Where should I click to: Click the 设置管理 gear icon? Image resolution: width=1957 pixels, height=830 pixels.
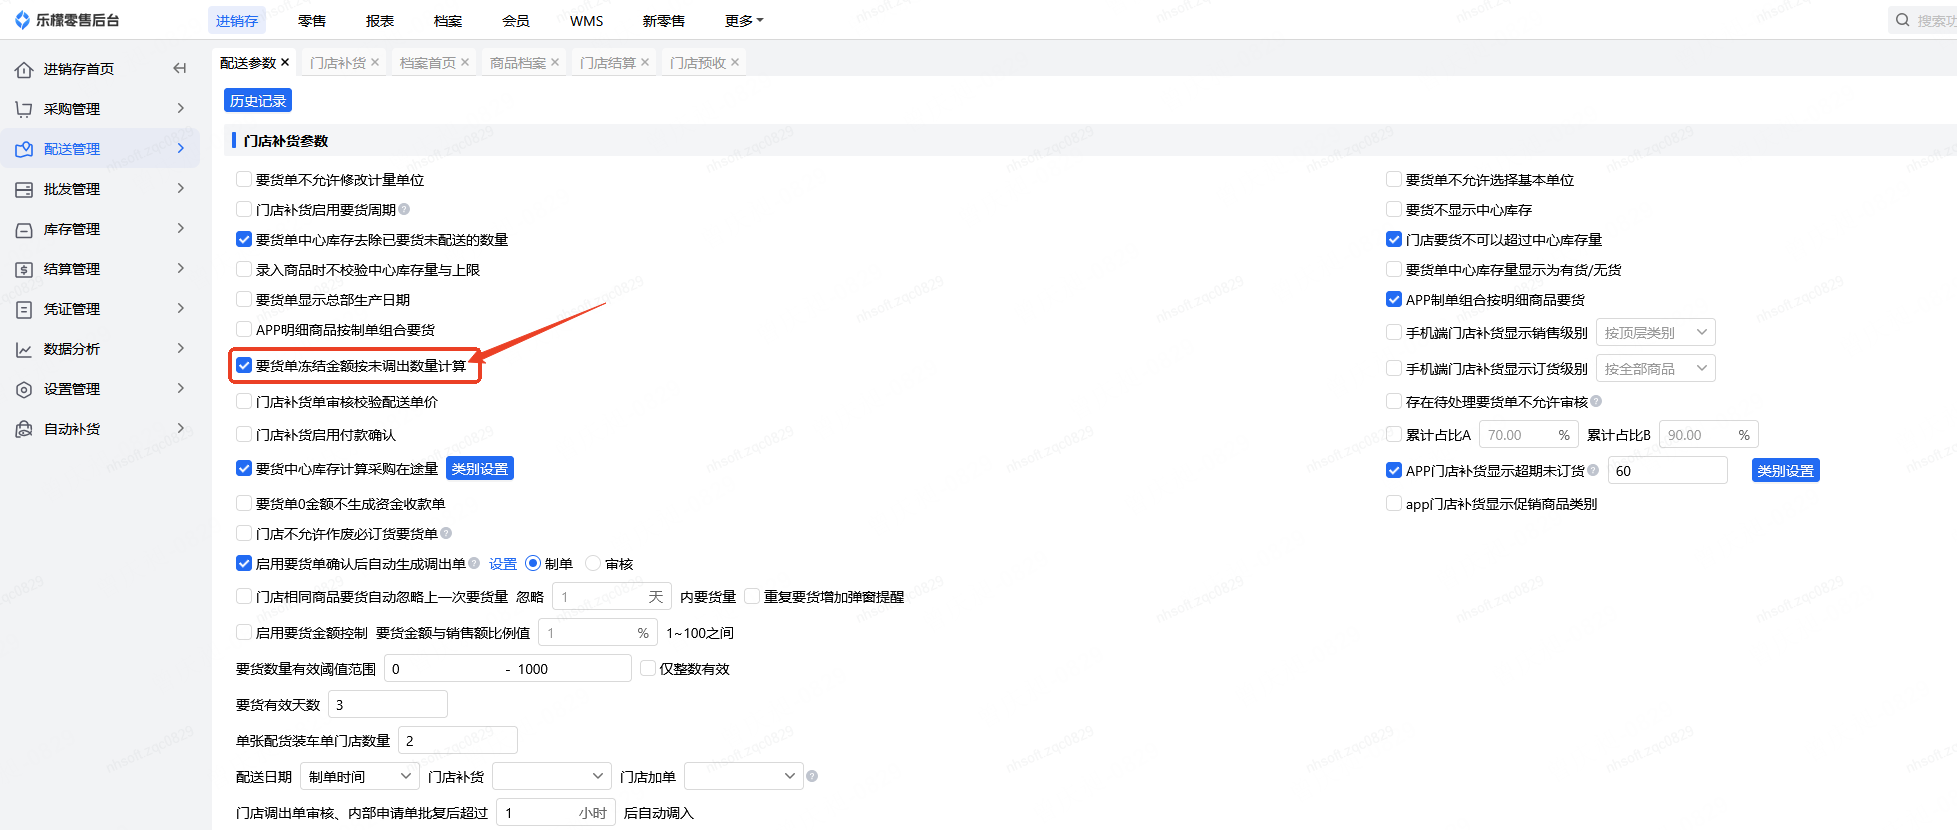coord(24,389)
